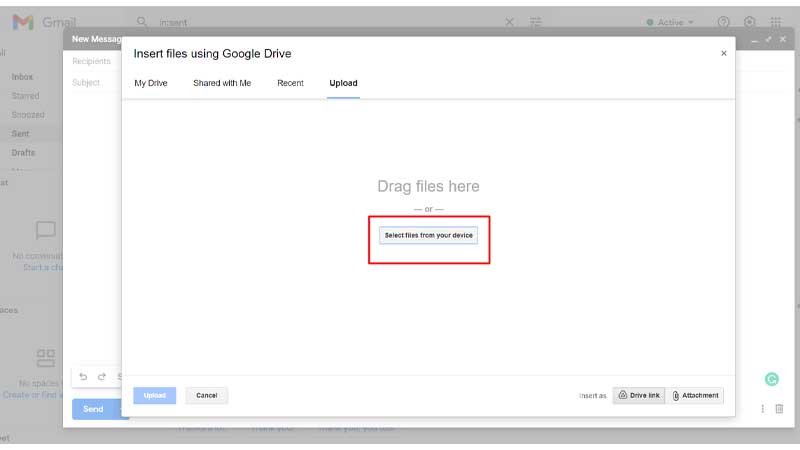Click the blue Upload button
This screenshot has width=800, height=450.
pos(155,395)
